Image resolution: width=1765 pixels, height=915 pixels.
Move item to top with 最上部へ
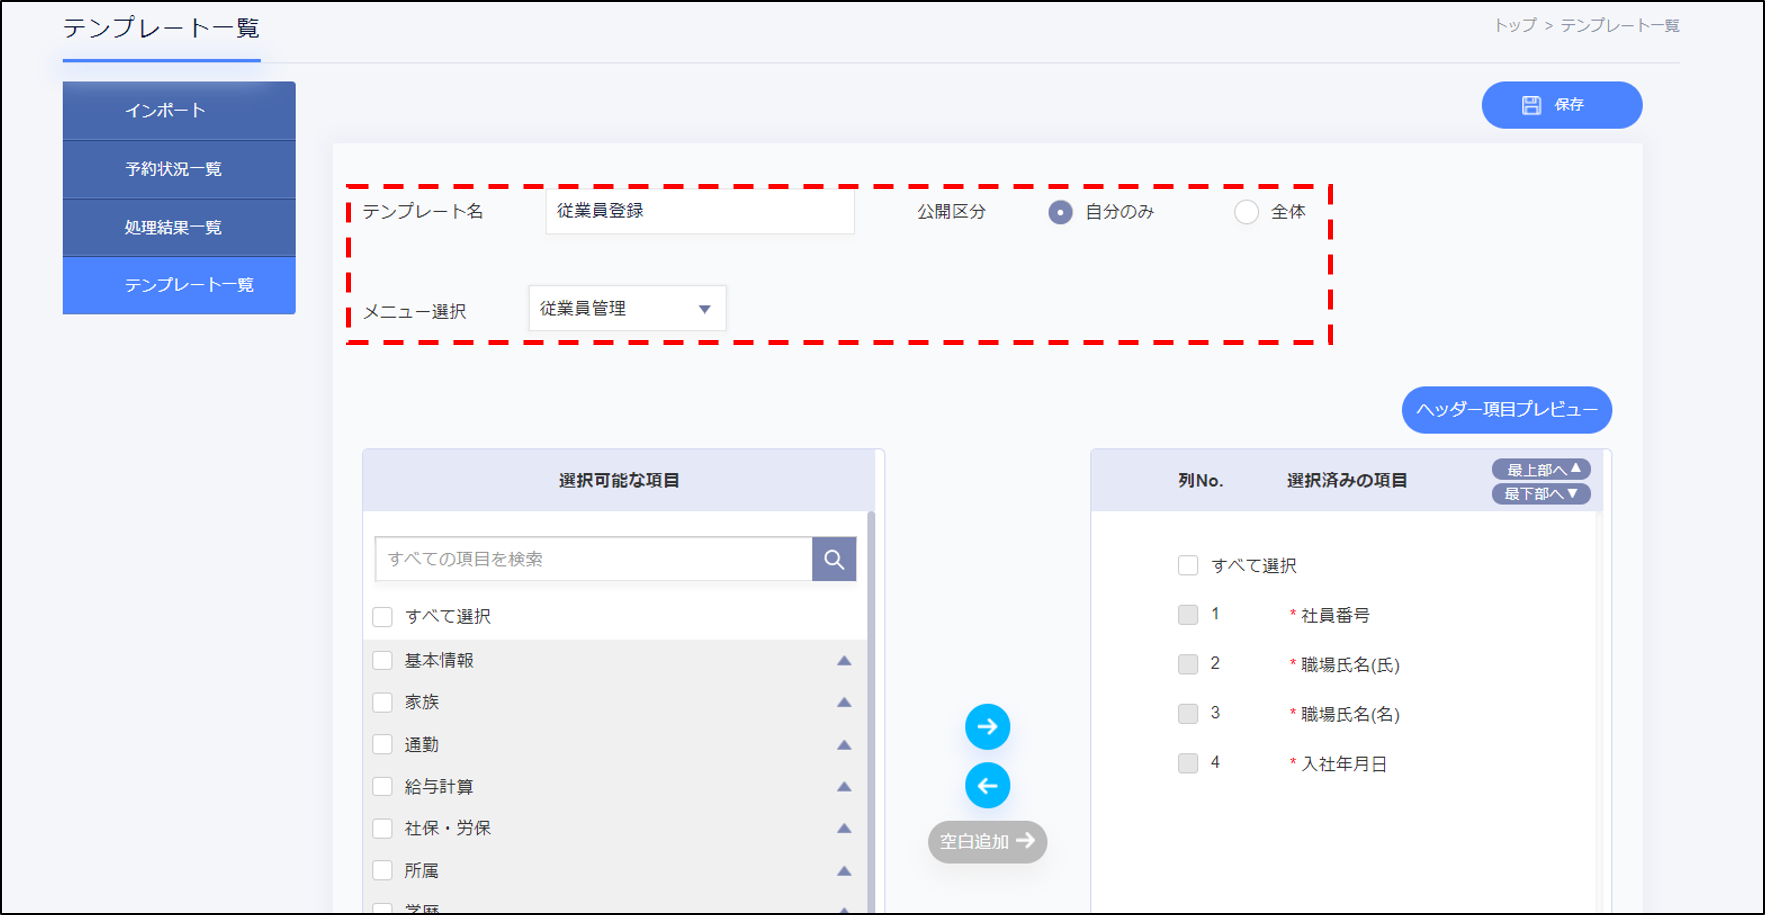click(1541, 469)
